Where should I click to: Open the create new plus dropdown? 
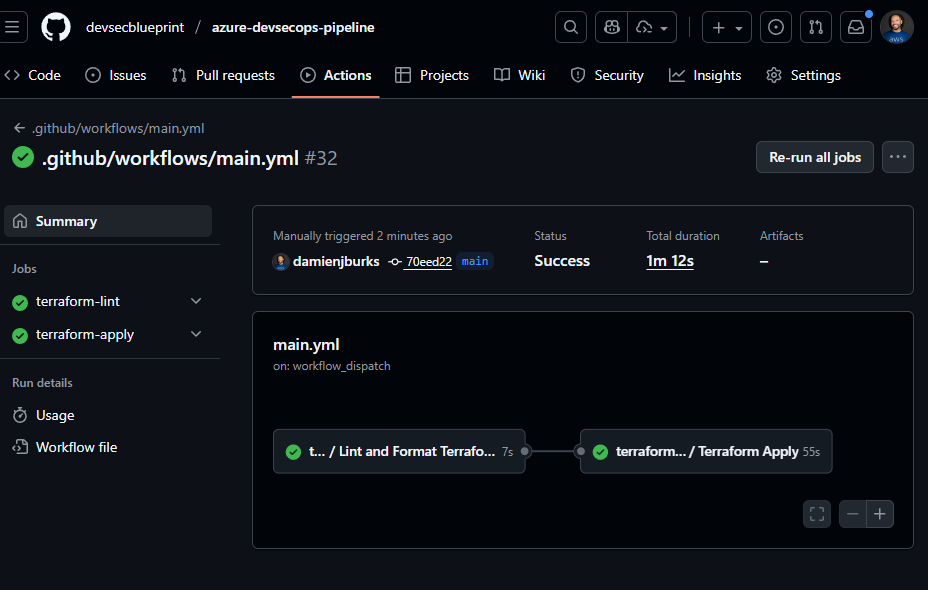[x=727, y=27]
